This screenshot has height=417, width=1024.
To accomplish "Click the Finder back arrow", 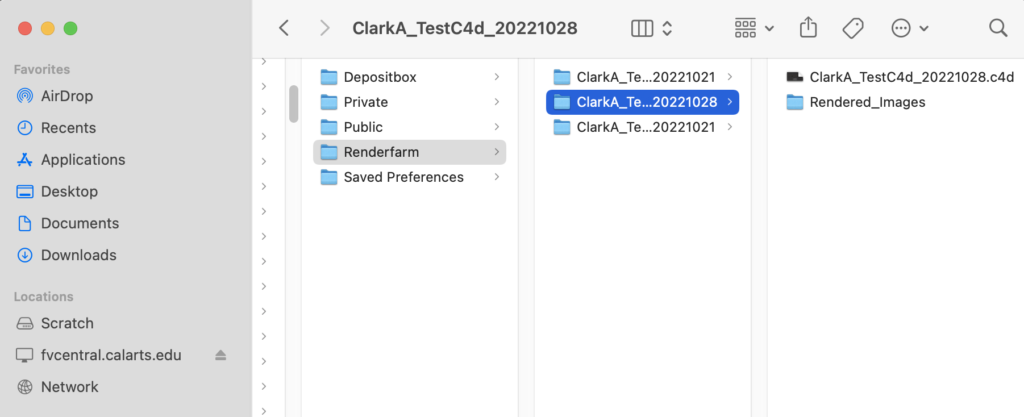I will coord(283,28).
